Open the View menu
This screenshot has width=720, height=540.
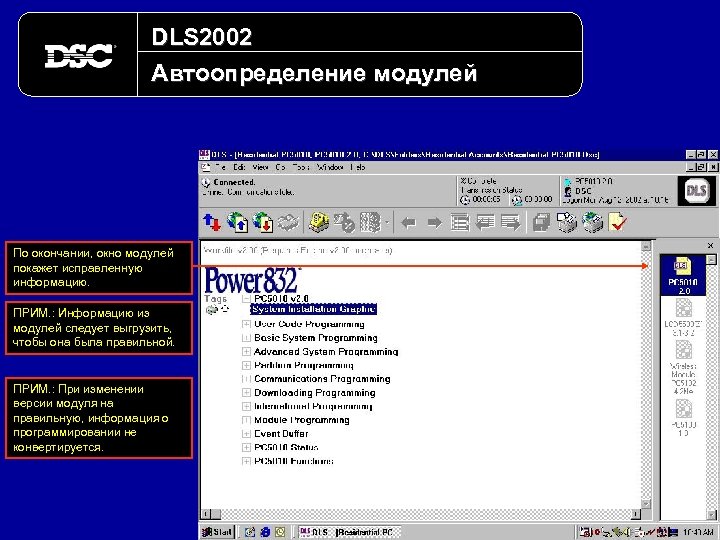260,167
